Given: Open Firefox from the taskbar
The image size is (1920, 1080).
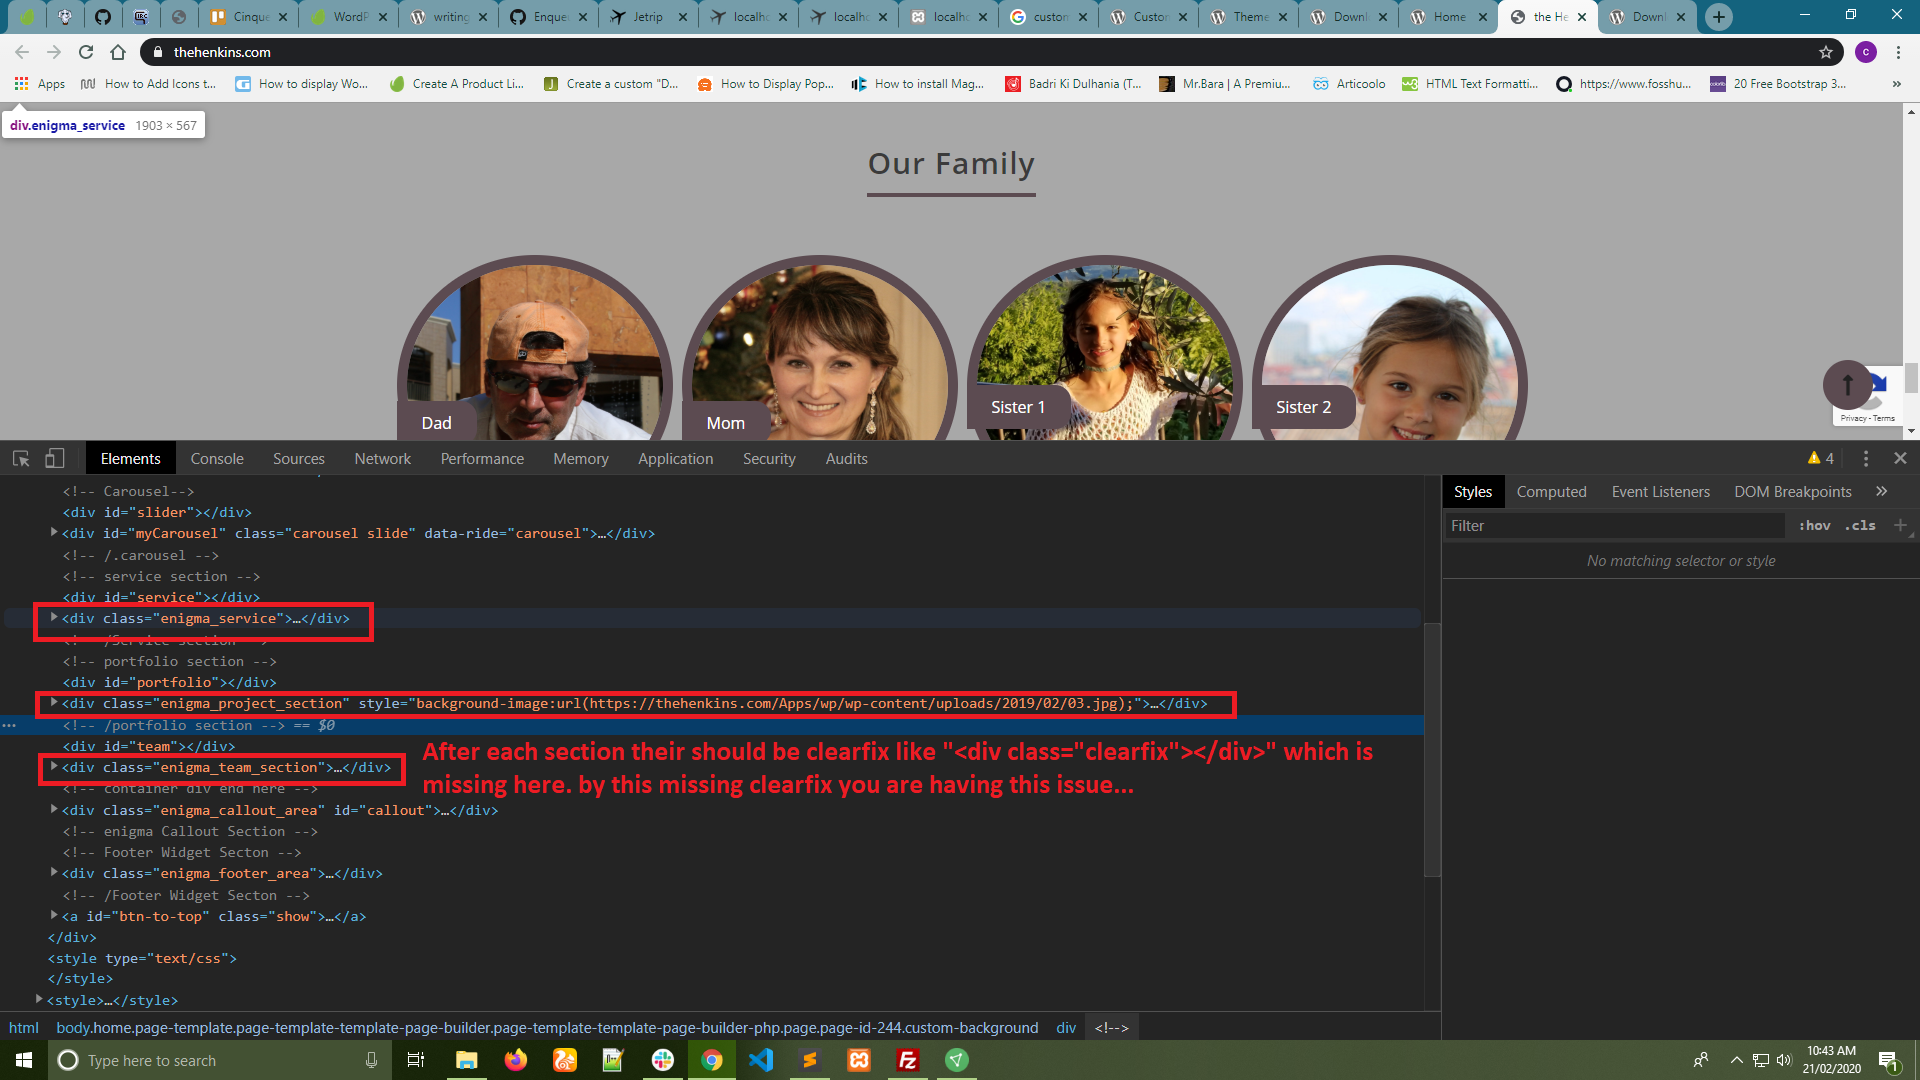Looking at the screenshot, I should coord(516,1060).
